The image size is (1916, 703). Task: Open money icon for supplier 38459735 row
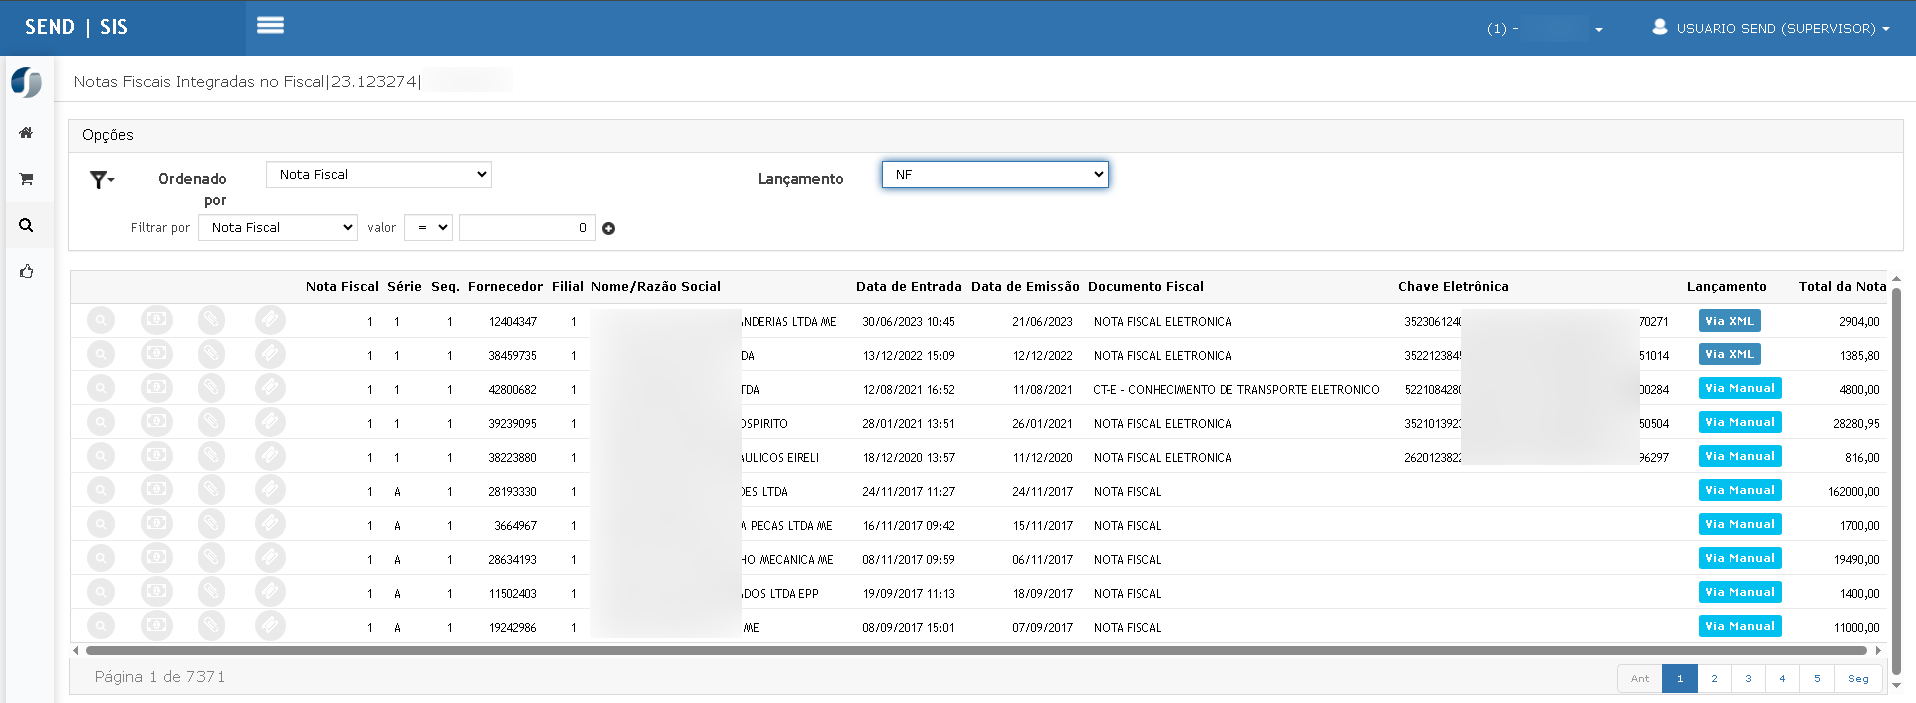(156, 355)
